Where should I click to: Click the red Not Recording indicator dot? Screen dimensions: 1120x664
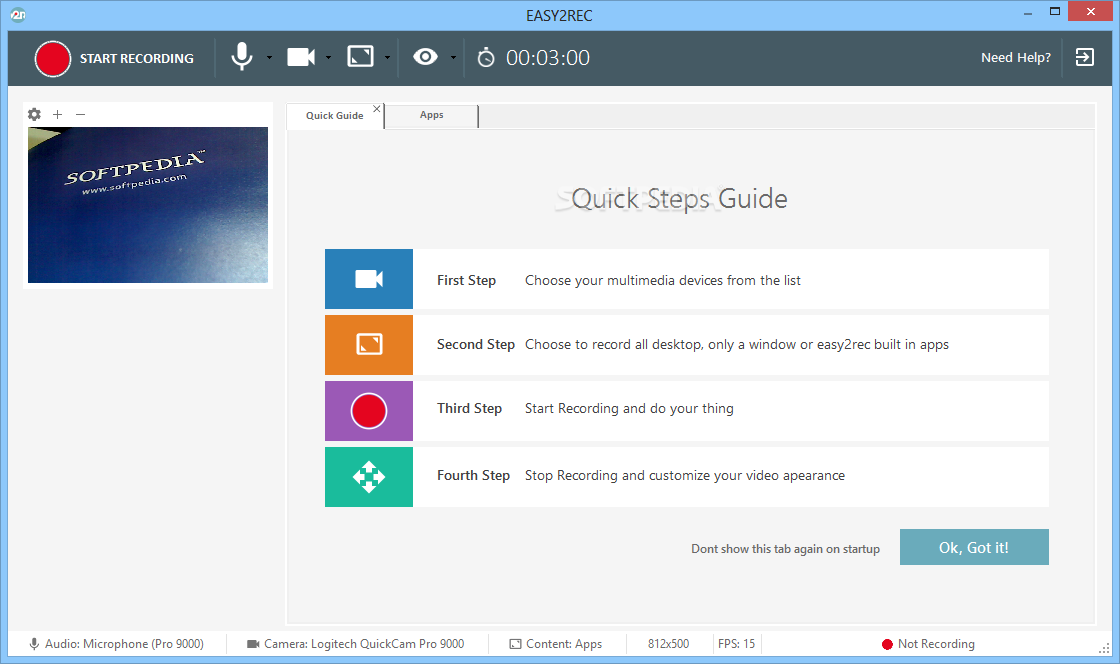click(887, 645)
